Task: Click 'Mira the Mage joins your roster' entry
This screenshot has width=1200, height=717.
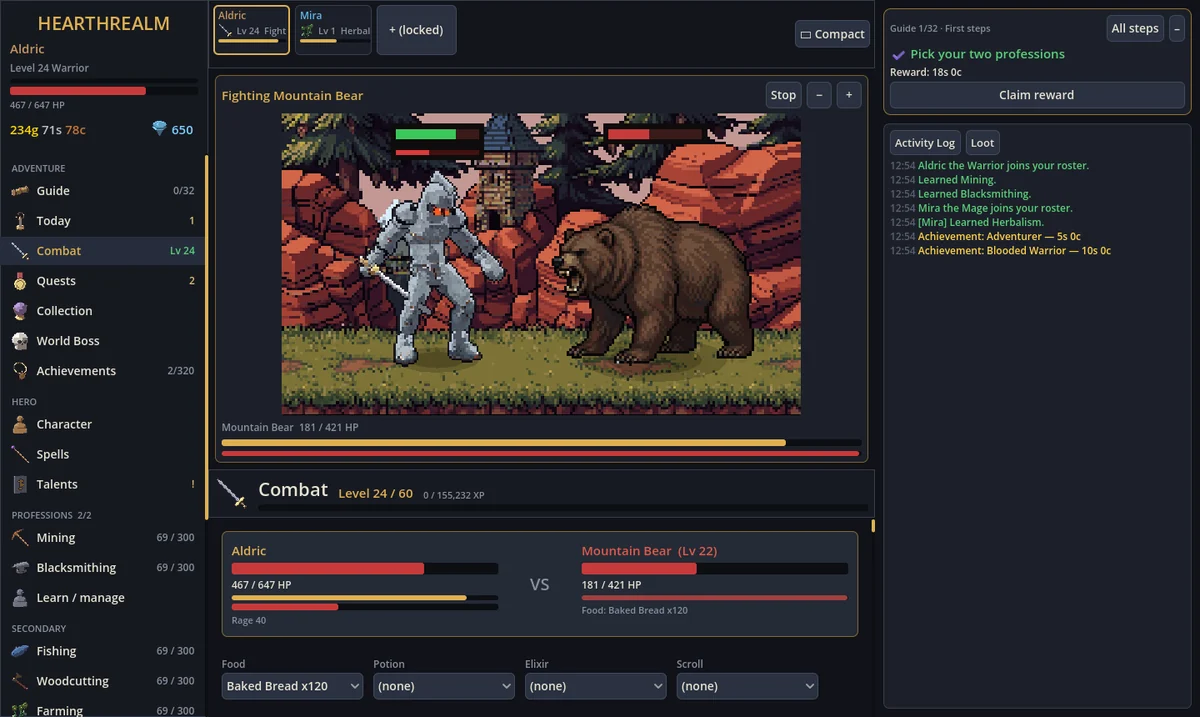Action: point(995,208)
